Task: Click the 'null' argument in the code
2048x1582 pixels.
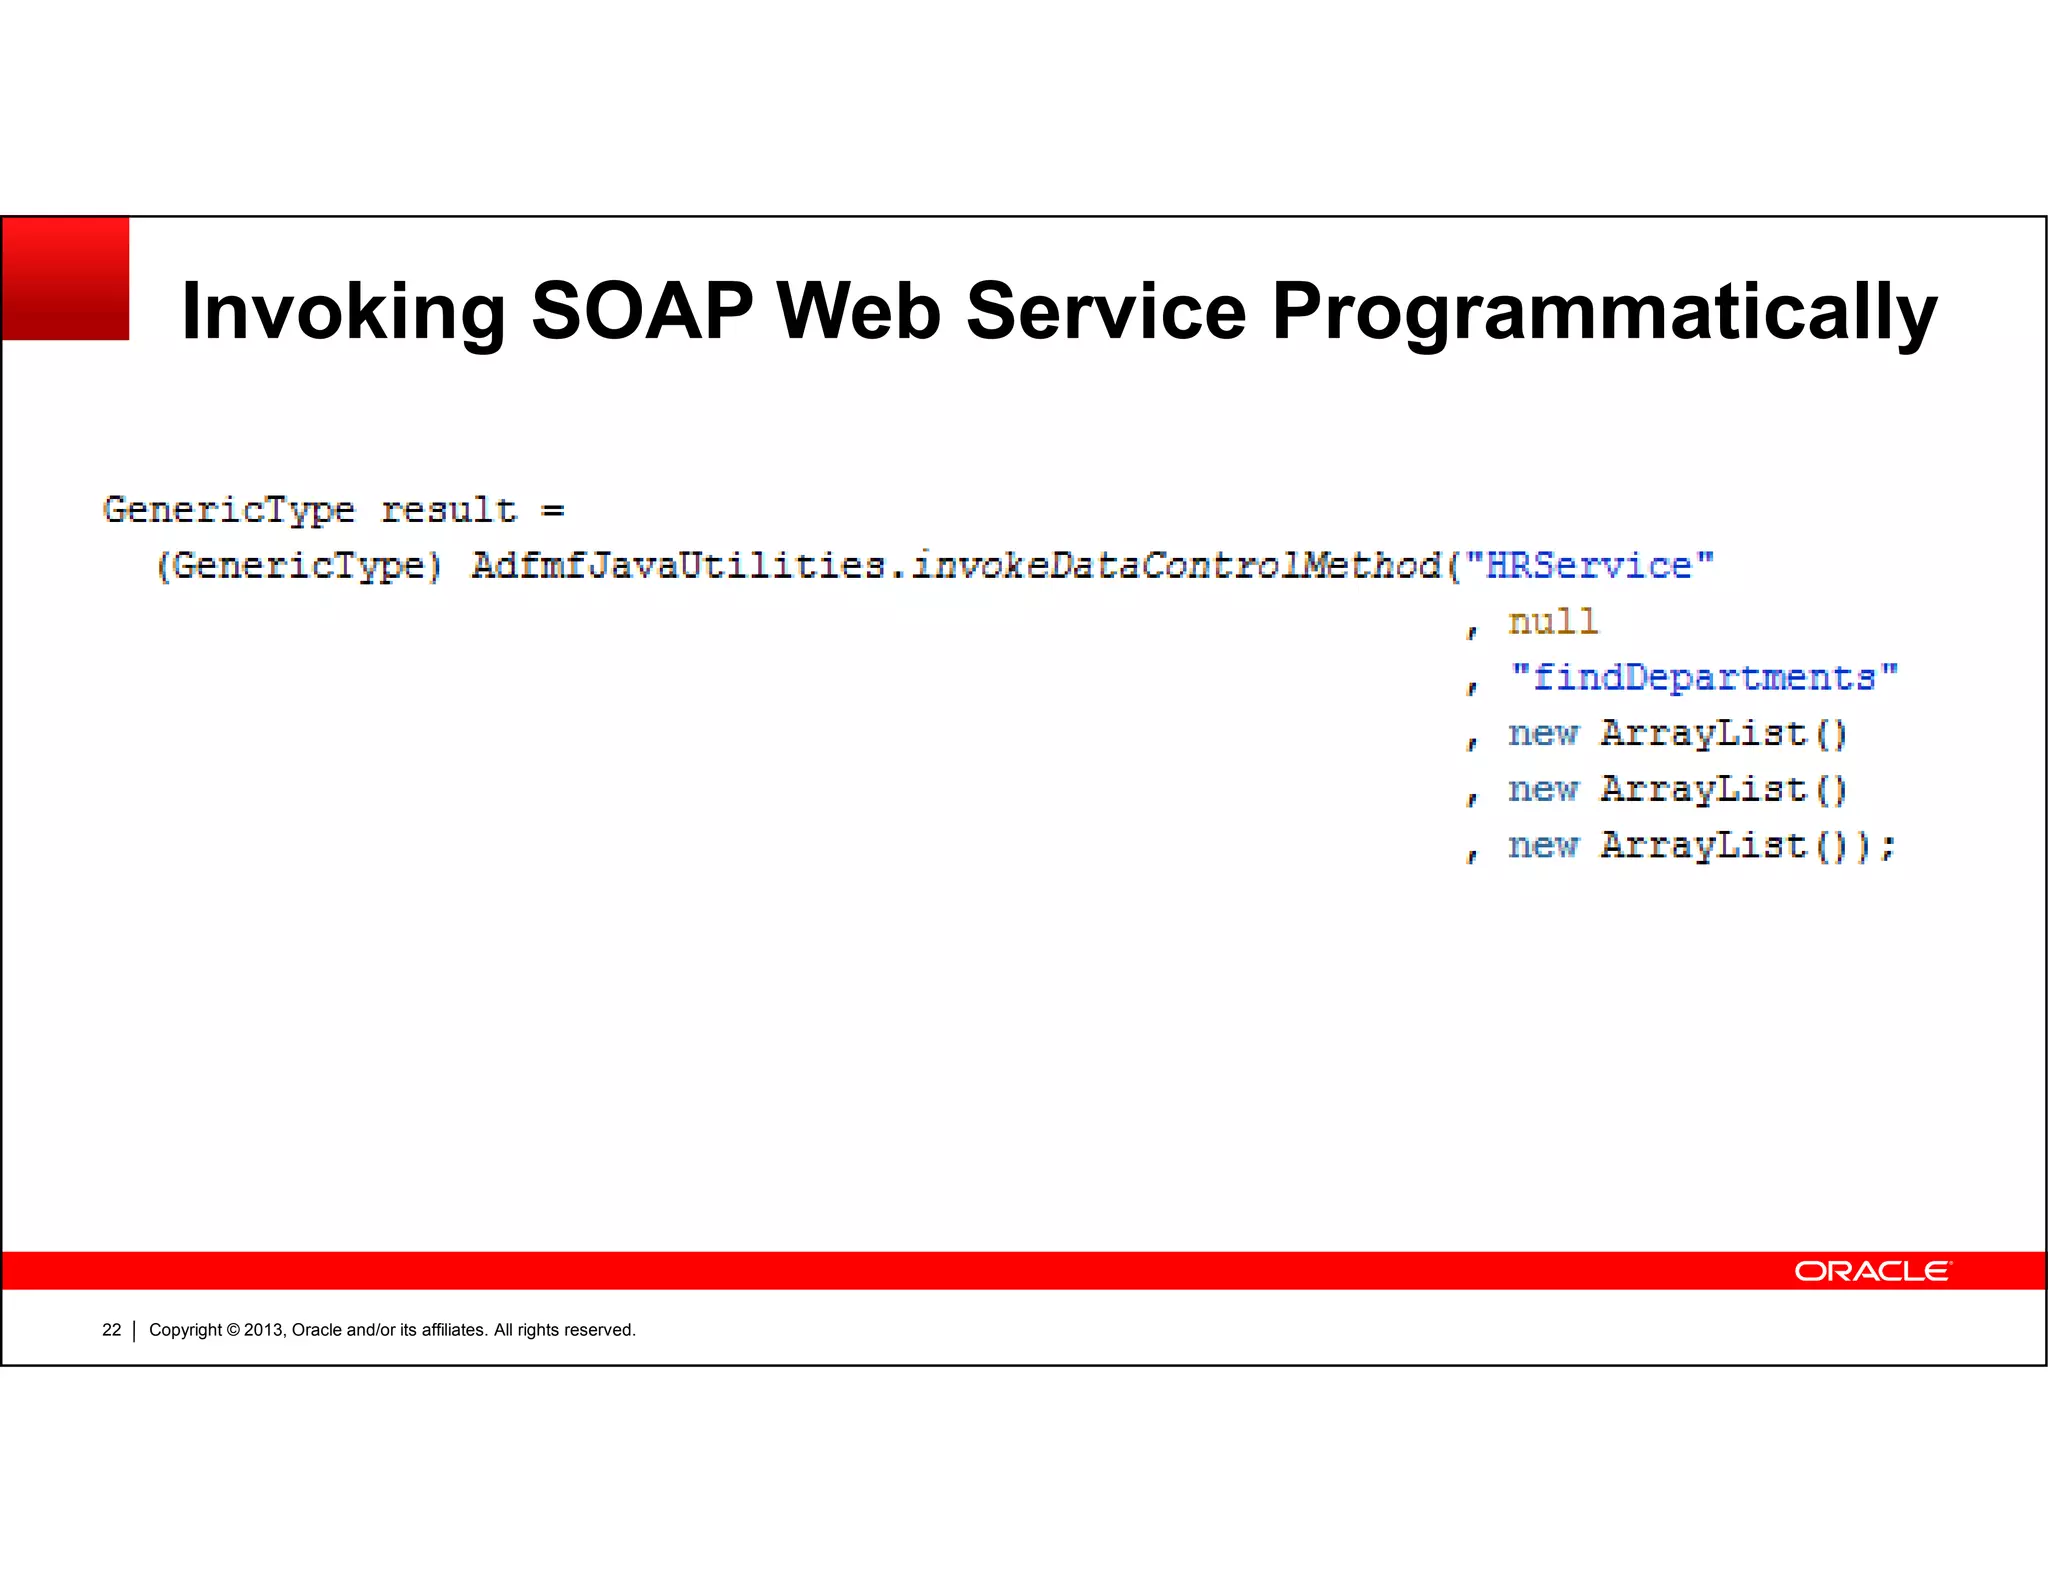Action: (1553, 621)
